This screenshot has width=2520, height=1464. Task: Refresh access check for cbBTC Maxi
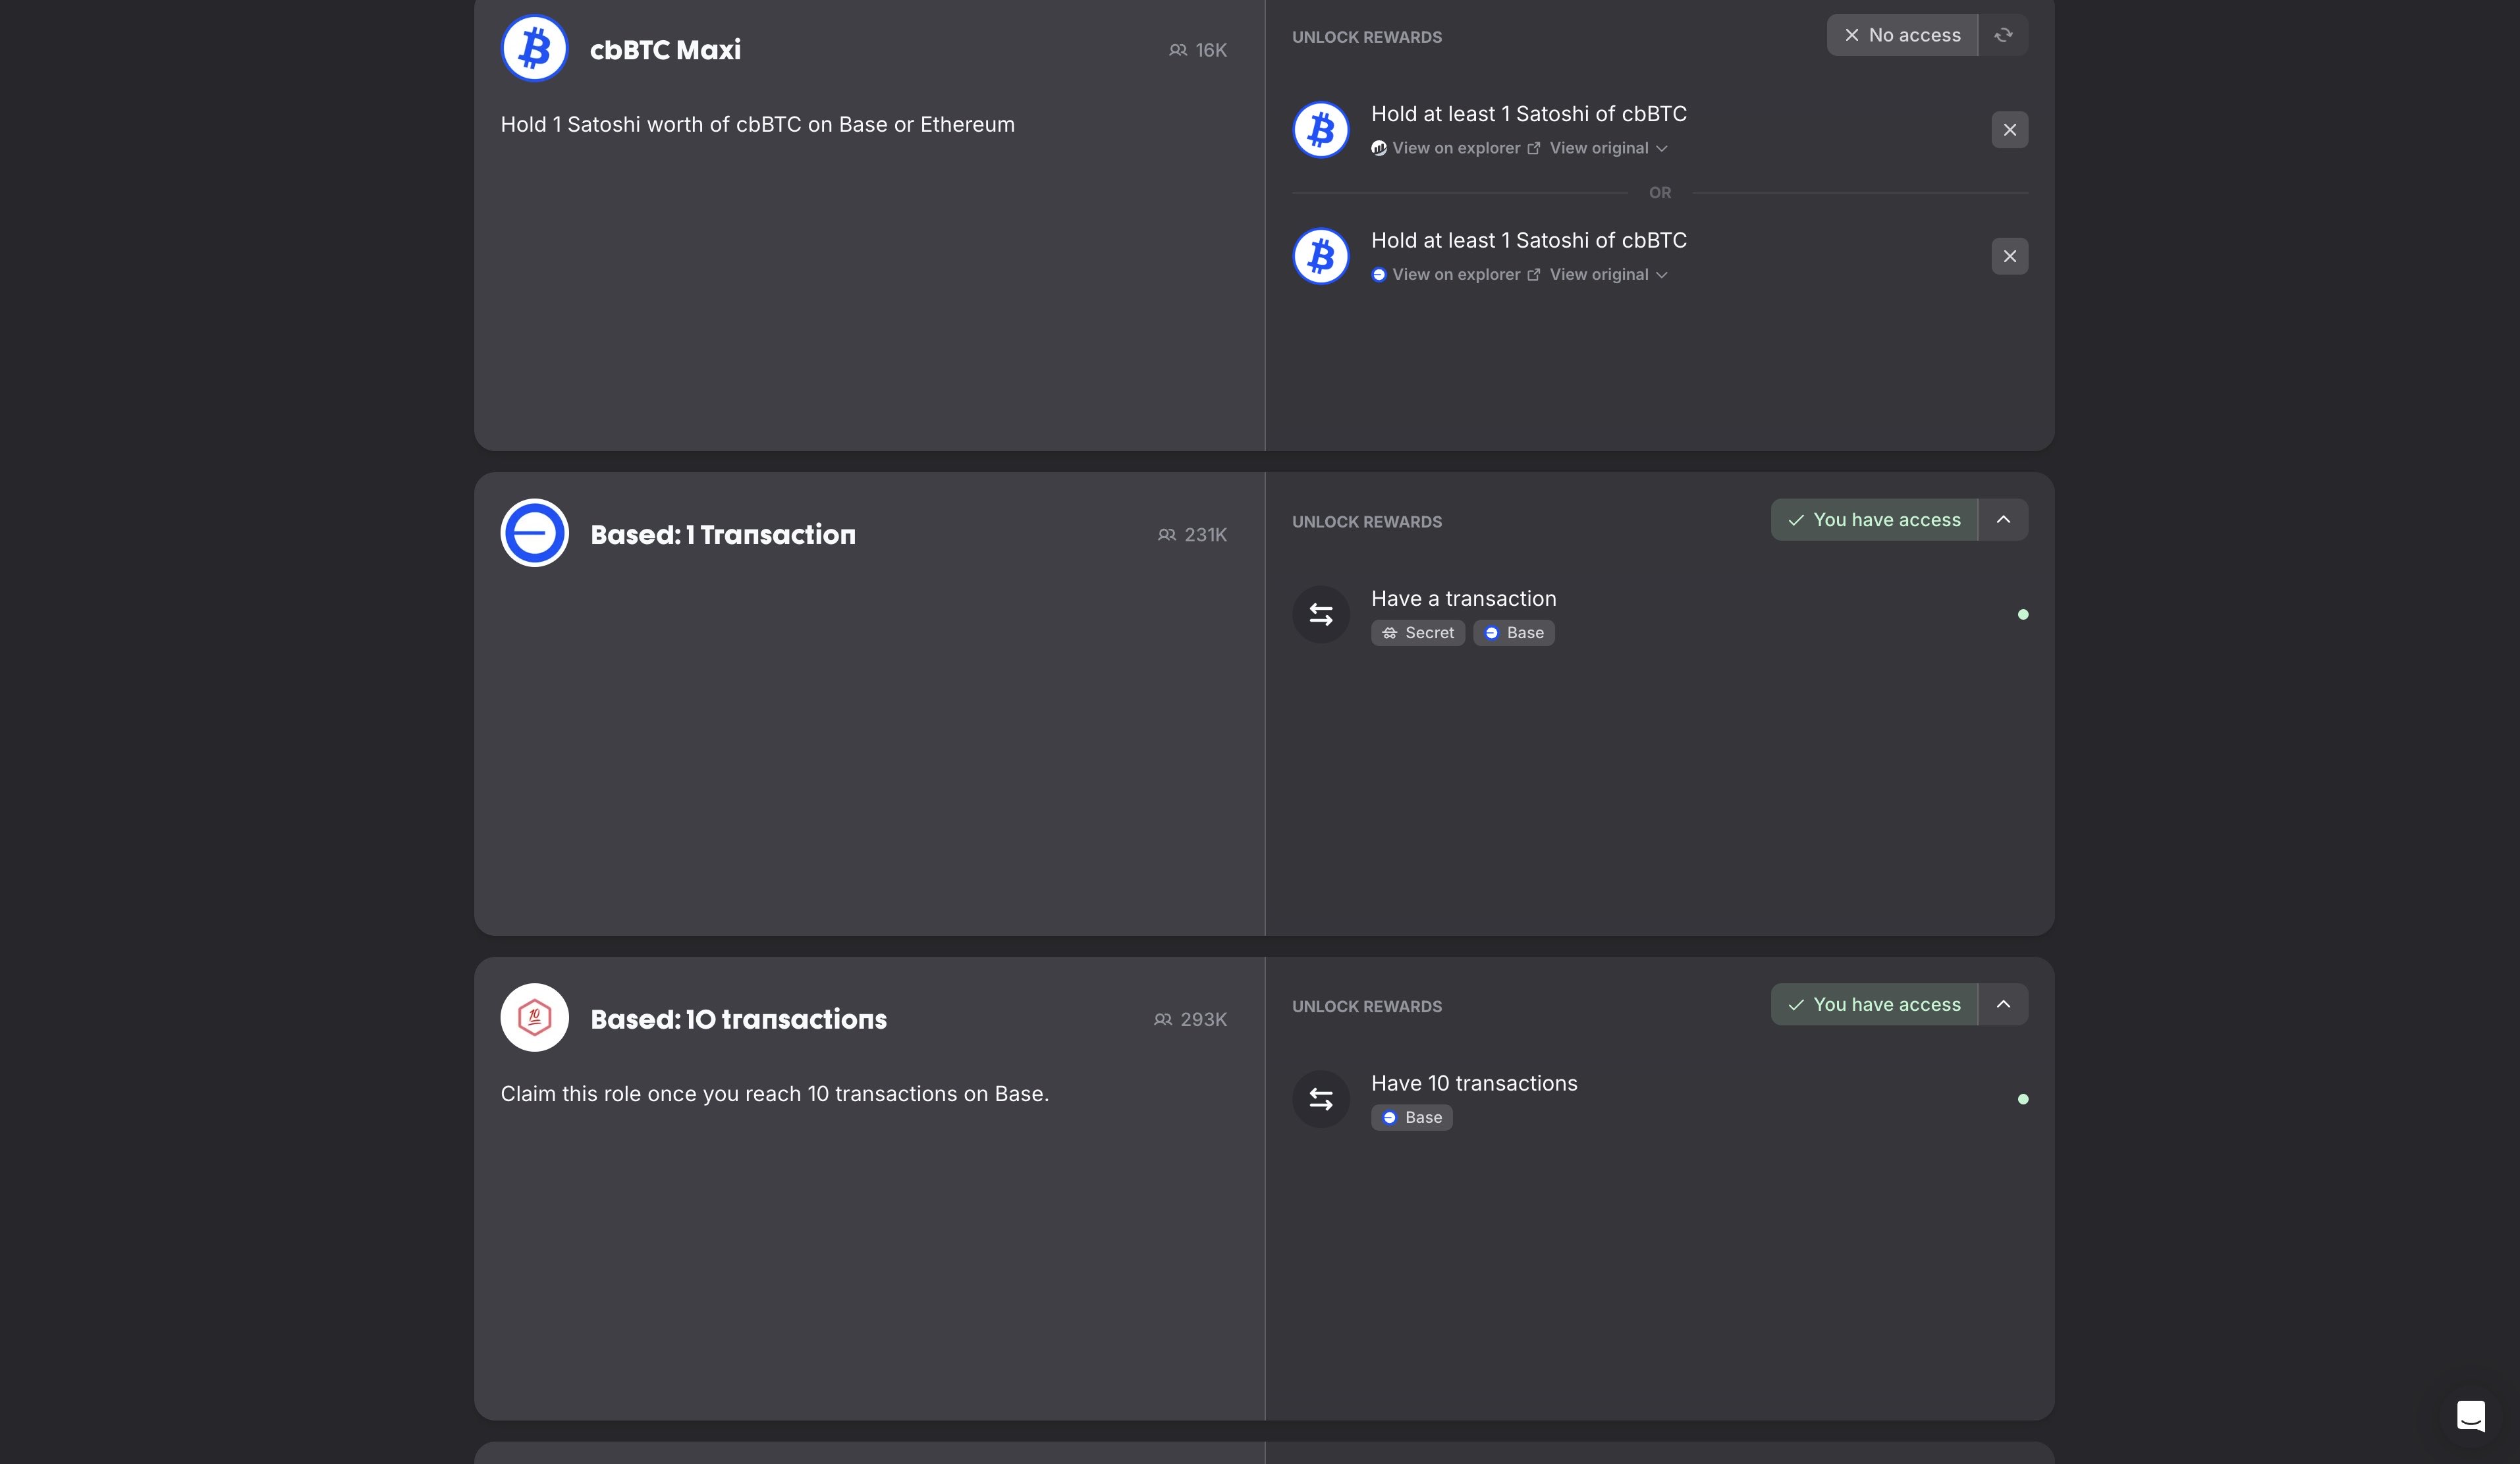pos(2003,35)
